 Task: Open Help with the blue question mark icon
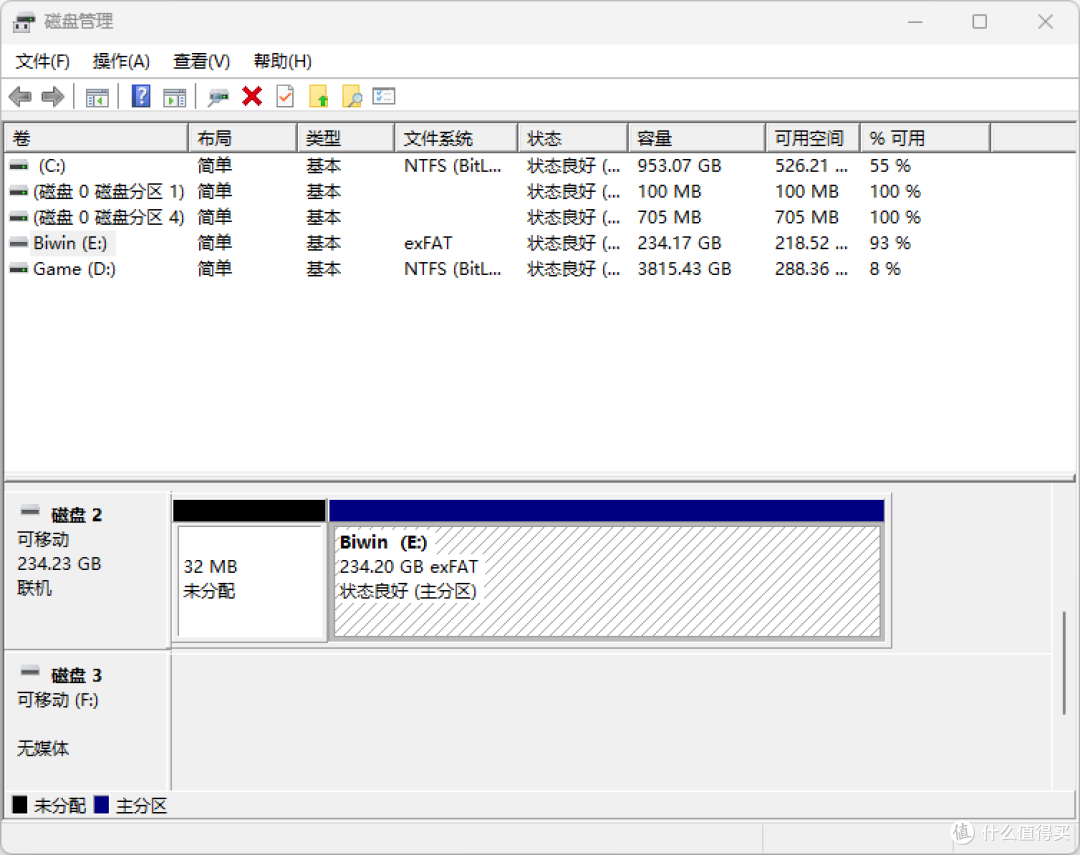pyautogui.click(x=141, y=96)
